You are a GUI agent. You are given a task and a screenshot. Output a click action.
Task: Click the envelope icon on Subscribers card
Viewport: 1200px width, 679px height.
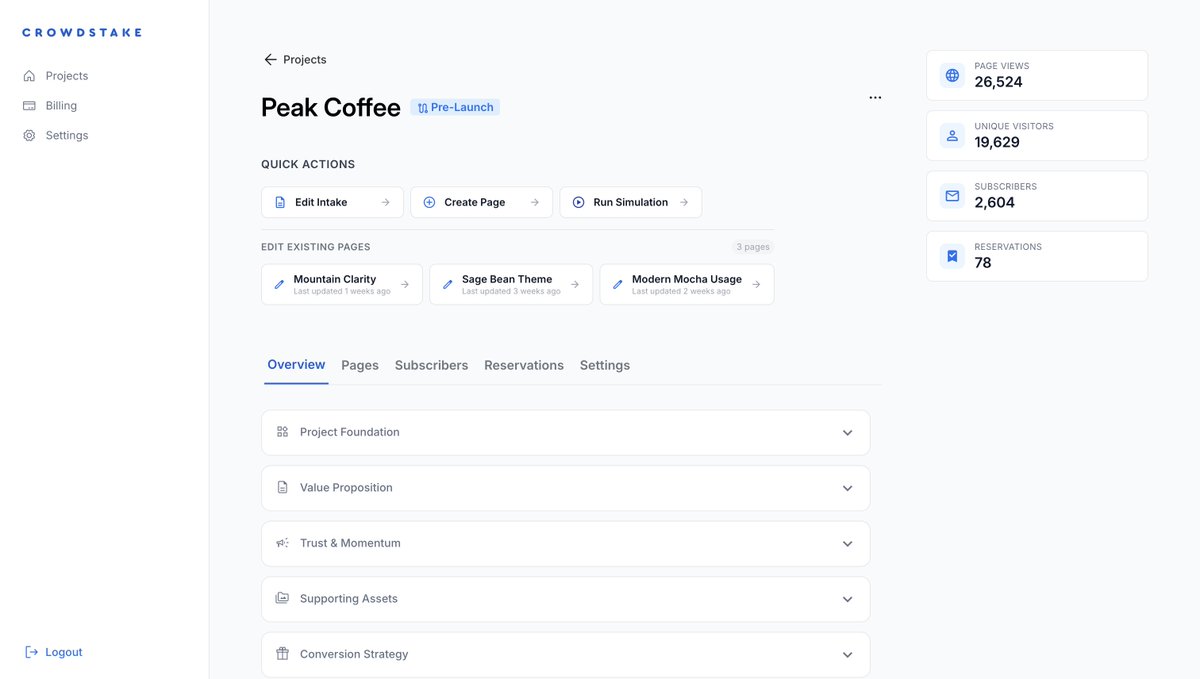click(951, 196)
